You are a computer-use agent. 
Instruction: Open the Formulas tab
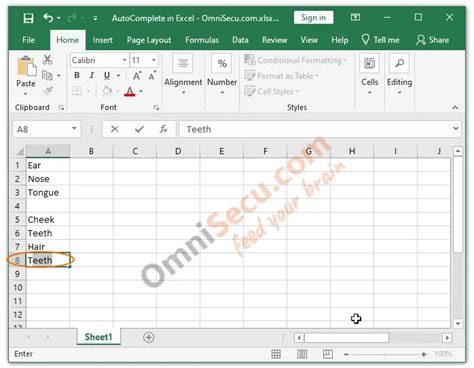[x=202, y=40]
